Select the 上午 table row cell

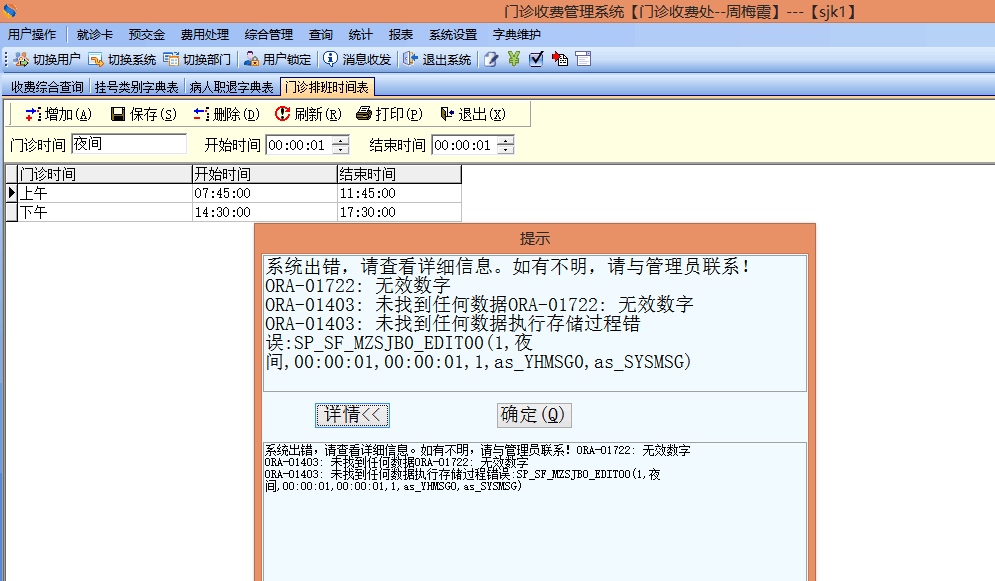click(x=105, y=193)
